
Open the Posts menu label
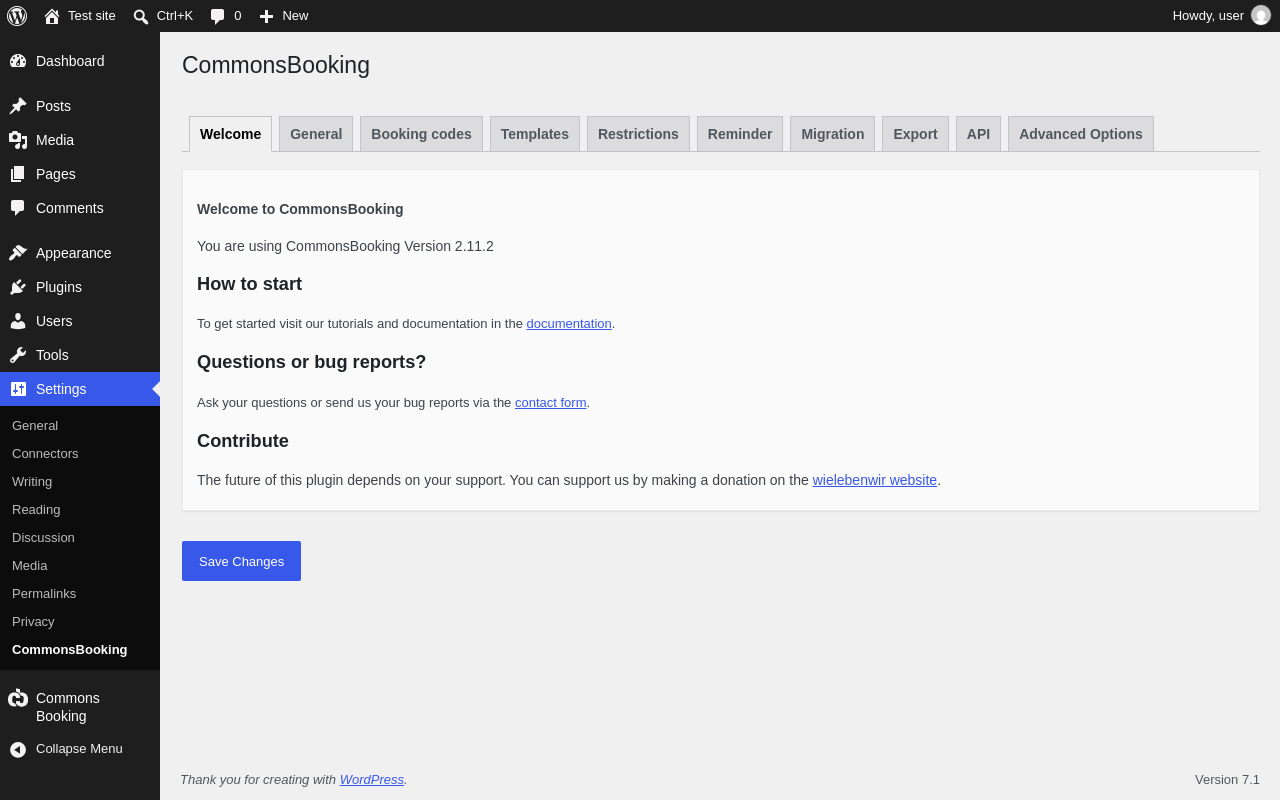point(53,106)
